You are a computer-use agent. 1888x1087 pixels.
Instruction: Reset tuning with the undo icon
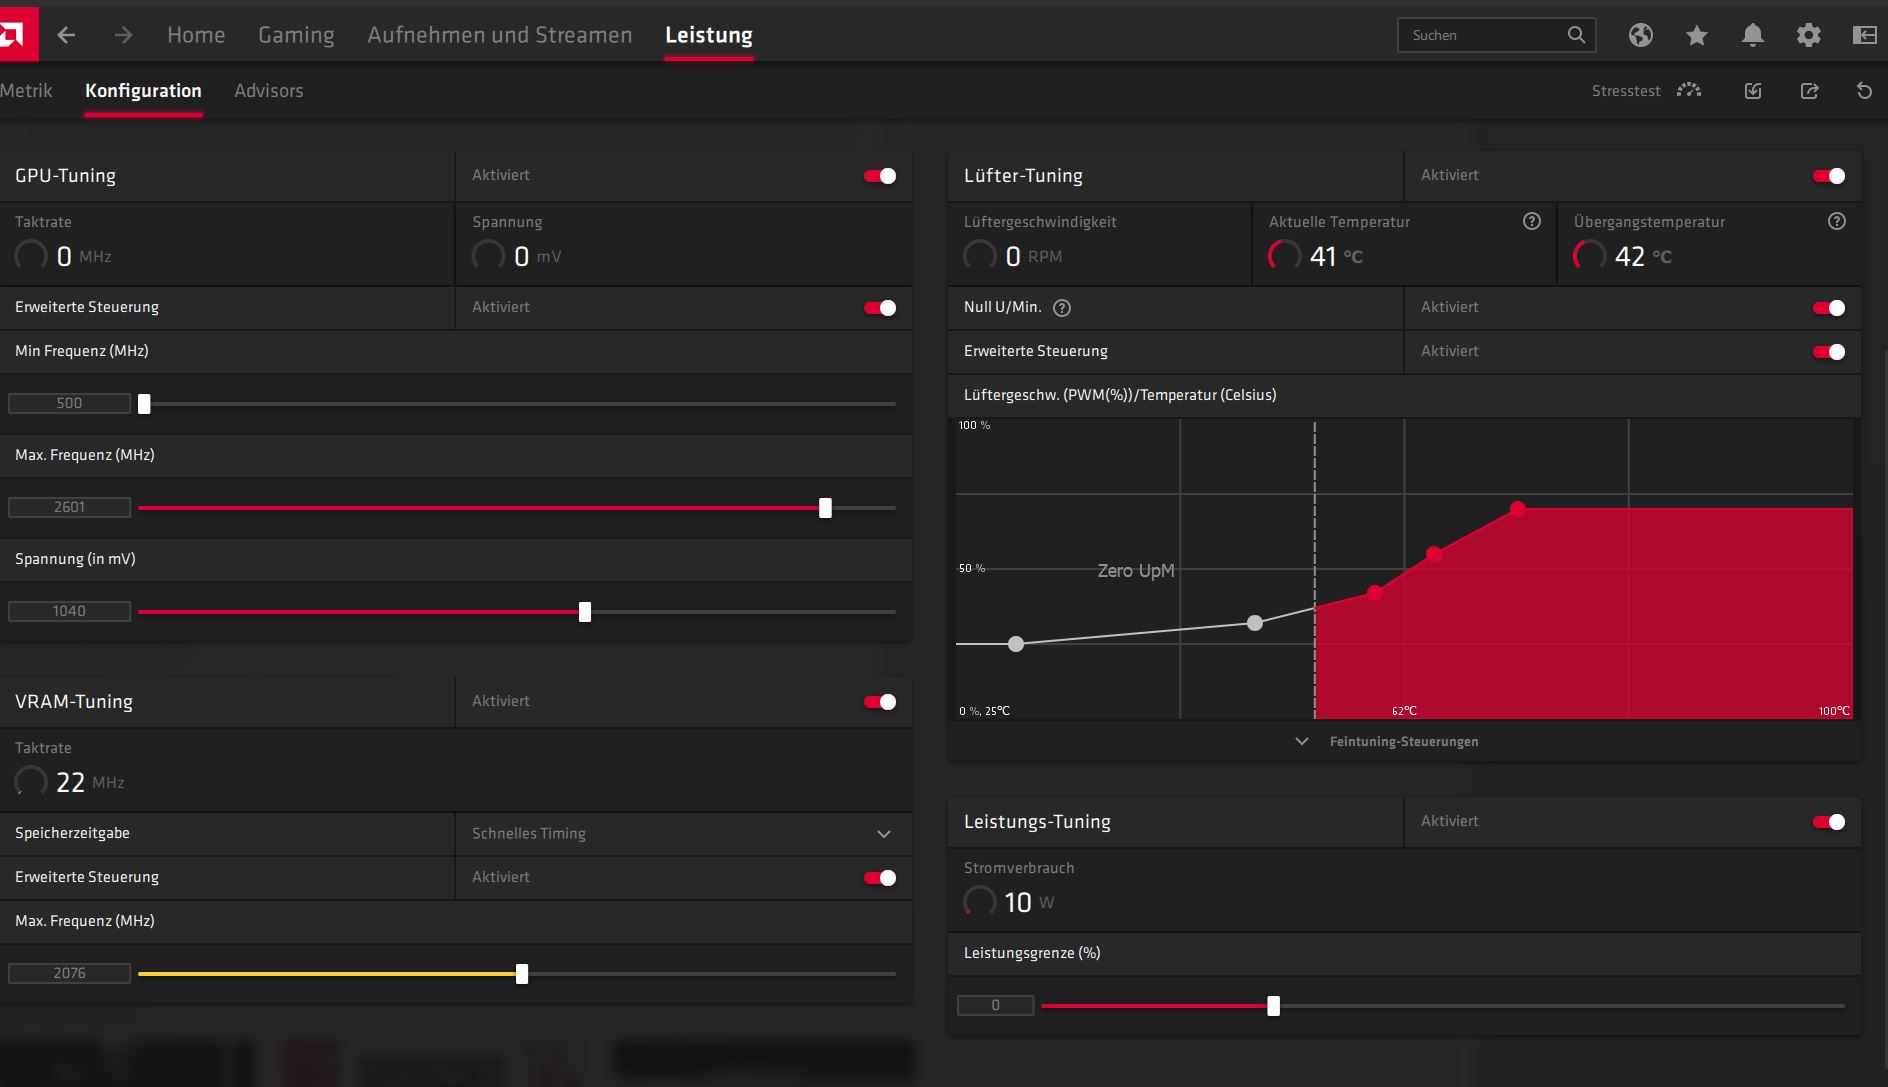click(x=1864, y=91)
